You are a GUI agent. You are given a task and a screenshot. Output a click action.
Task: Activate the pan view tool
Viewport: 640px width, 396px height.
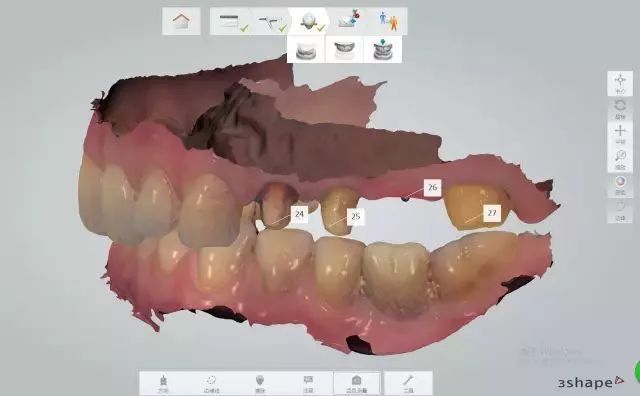pos(620,134)
